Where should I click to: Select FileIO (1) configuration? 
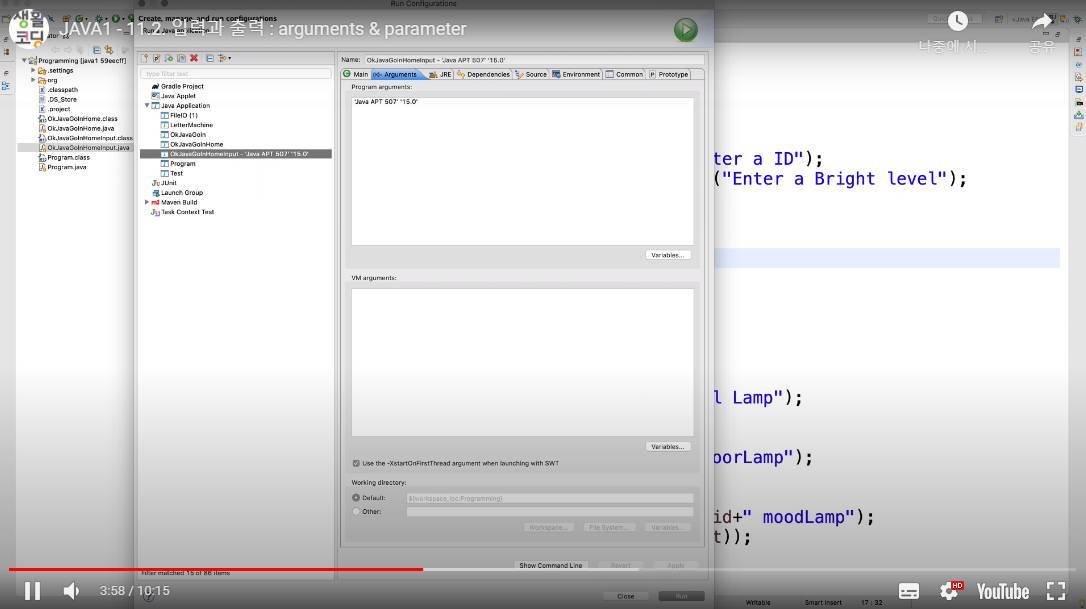point(184,116)
